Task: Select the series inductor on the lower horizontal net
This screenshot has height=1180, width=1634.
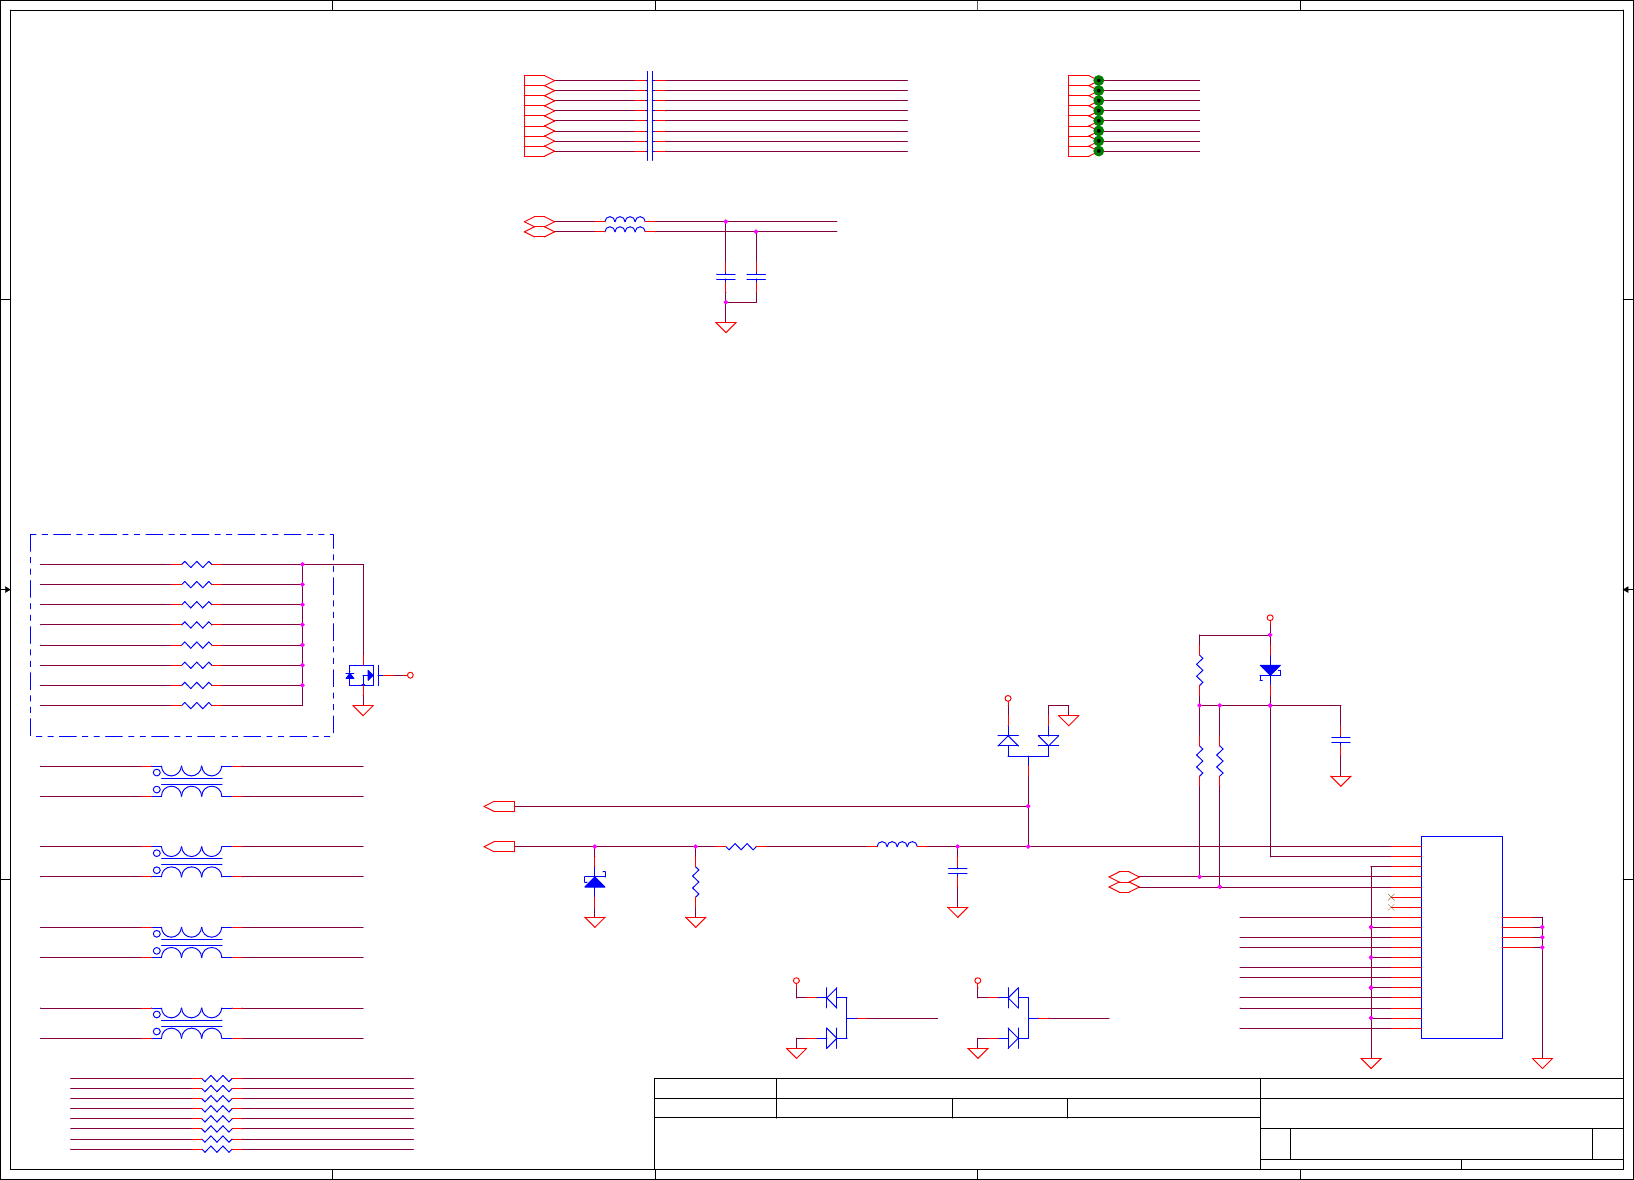Action: (x=897, y=845)
